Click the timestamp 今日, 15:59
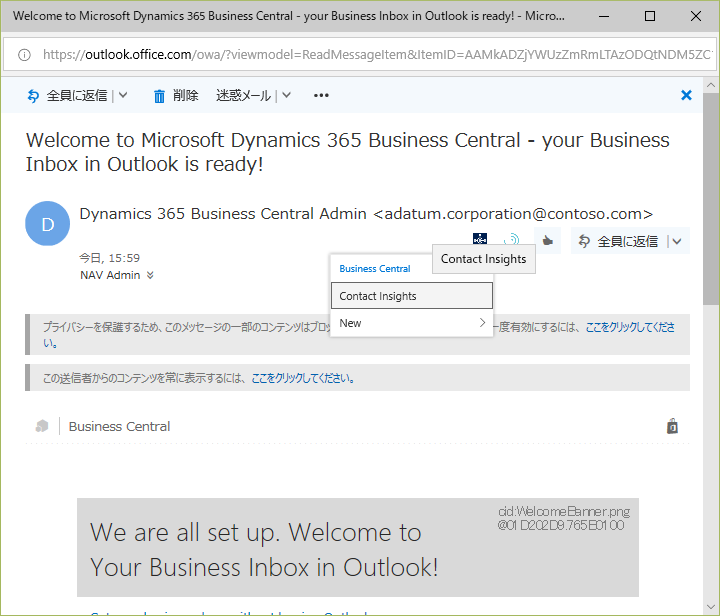This screenshot has height=616, width=720. [109, 258]
